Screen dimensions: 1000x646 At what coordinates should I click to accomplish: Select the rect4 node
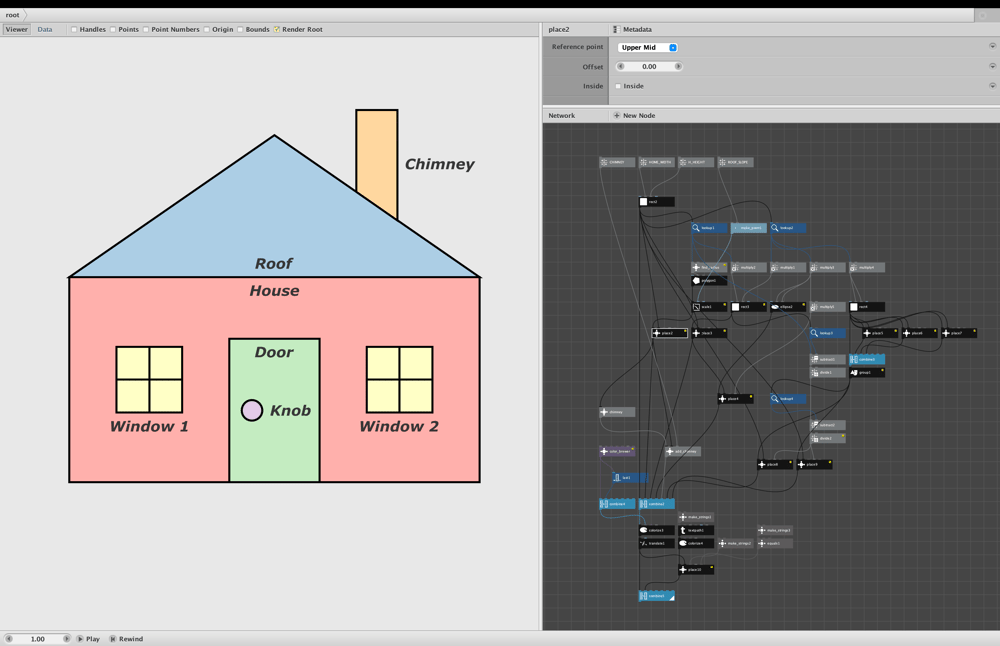(867, 307)
